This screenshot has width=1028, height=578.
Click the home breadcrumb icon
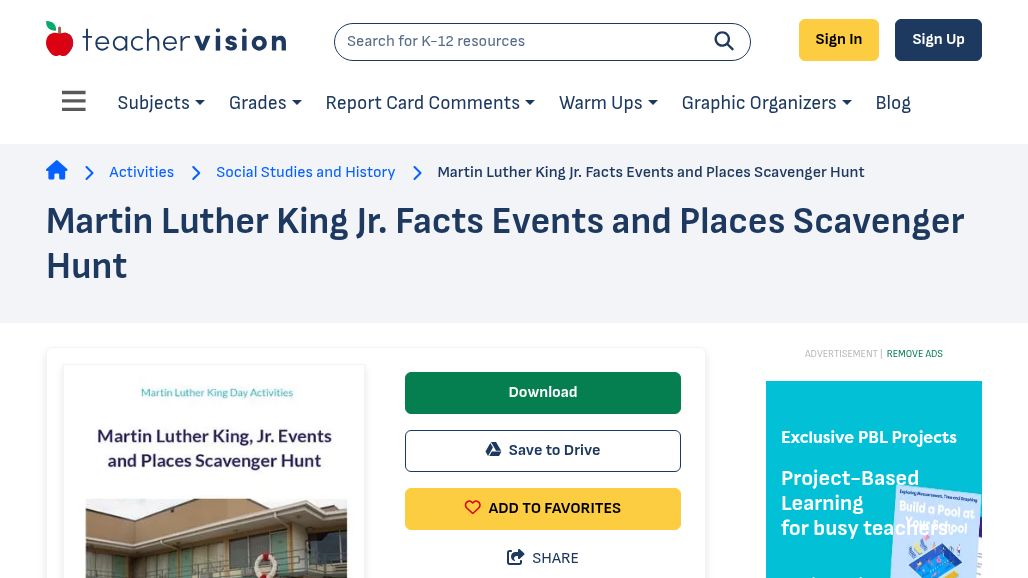[x=57, y=170]
